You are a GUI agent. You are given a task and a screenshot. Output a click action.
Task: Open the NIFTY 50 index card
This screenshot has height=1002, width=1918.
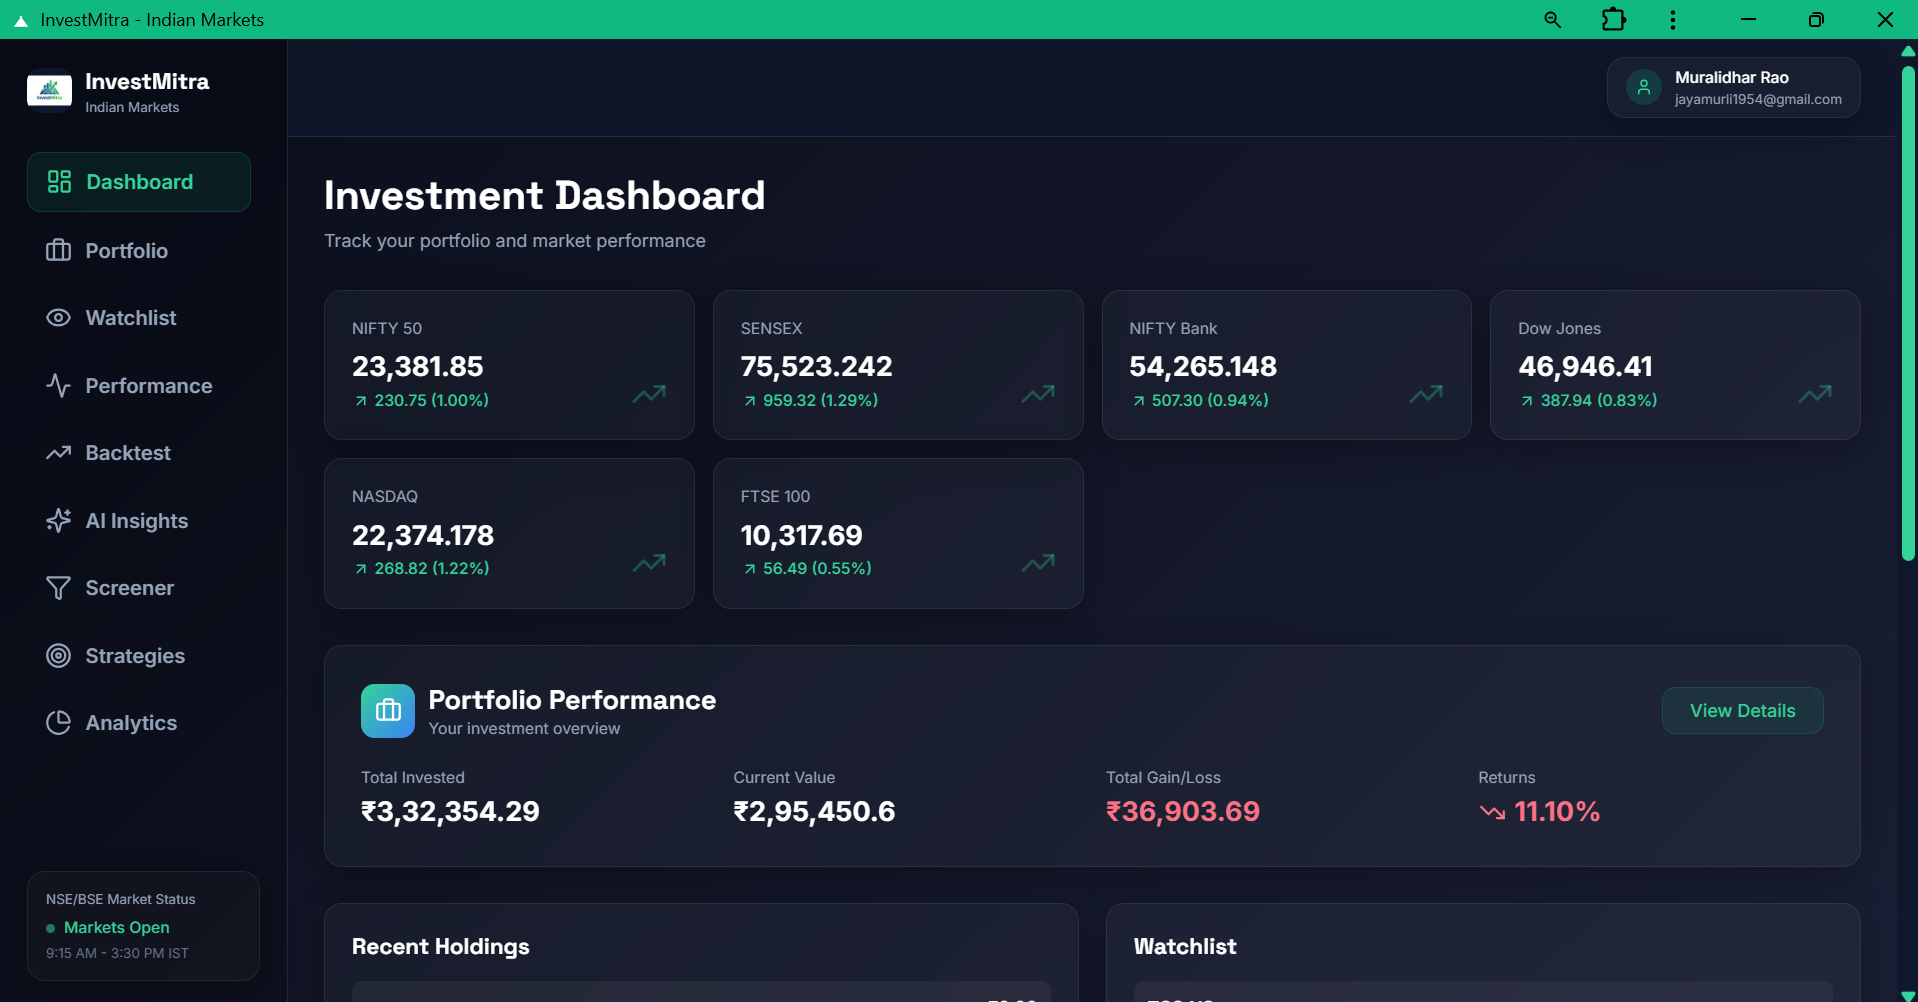(x=509, y=365)
